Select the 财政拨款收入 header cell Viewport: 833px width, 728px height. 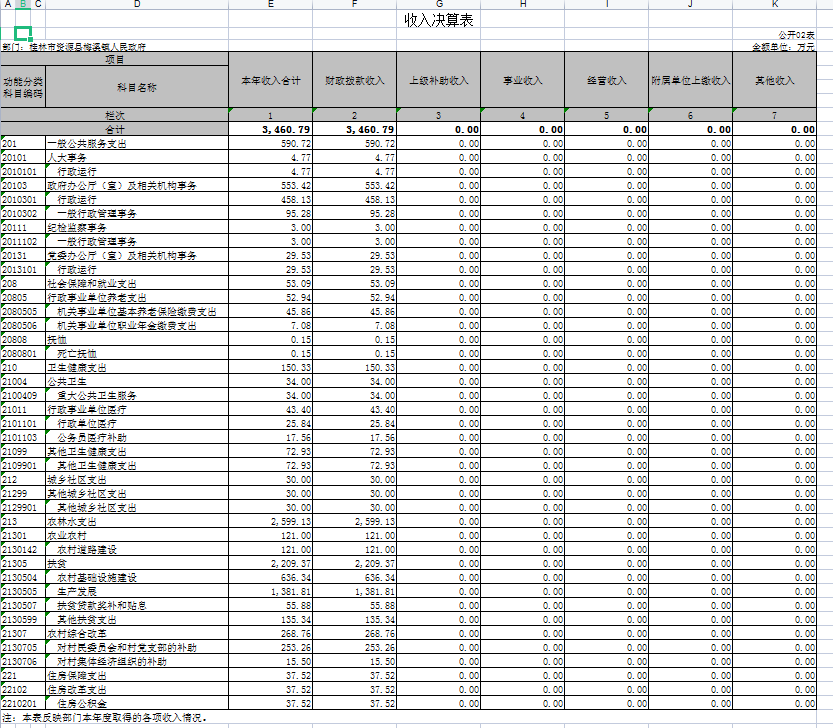coord(354,80)
